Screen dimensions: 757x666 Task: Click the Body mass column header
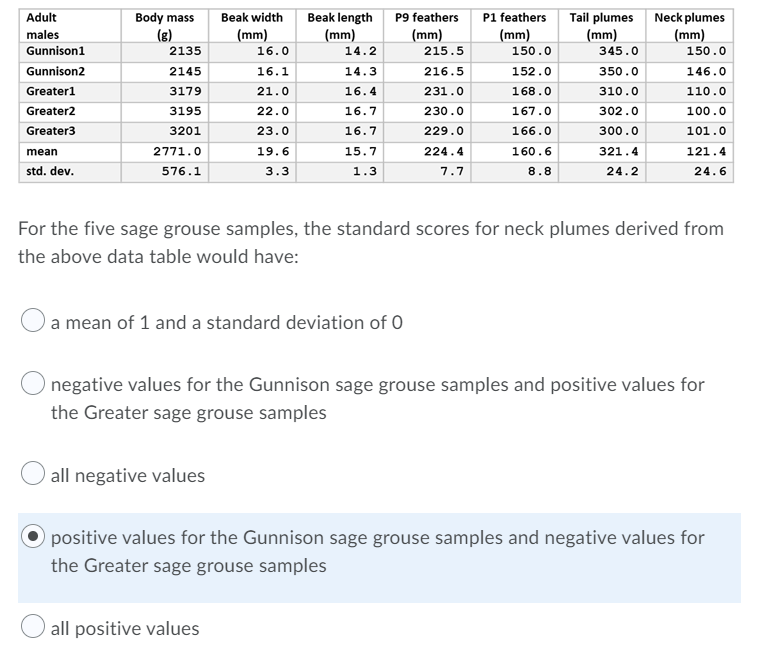click(x=165, y=26)
